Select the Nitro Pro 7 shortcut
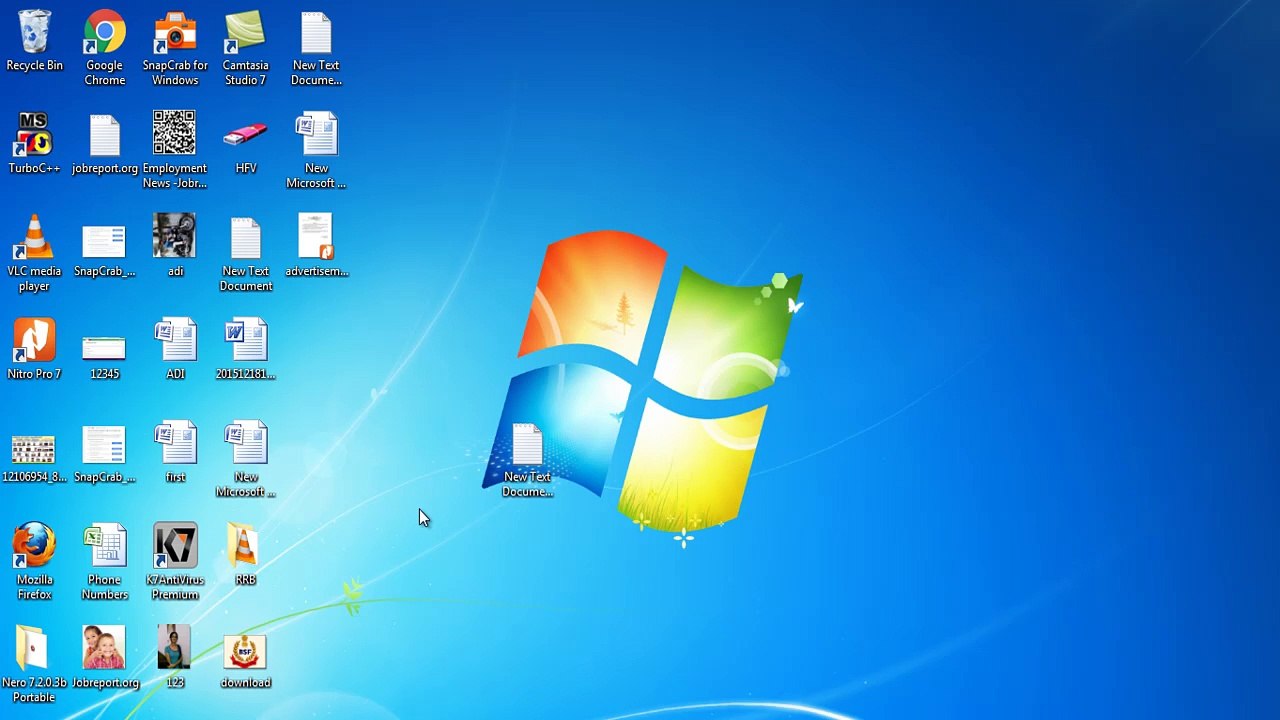Screen dimensions: 1280x720 (34, 350)
